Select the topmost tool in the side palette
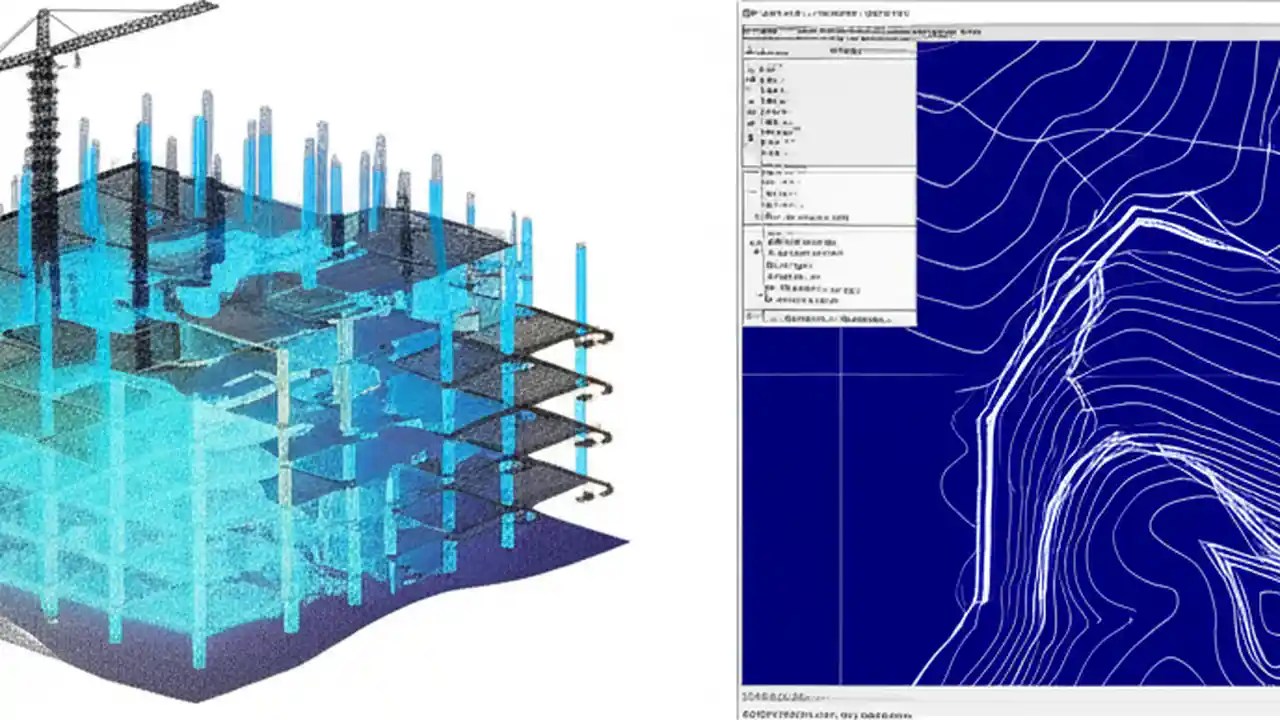Viewport: 1280px width, 720px height. [x=750, y=68]
